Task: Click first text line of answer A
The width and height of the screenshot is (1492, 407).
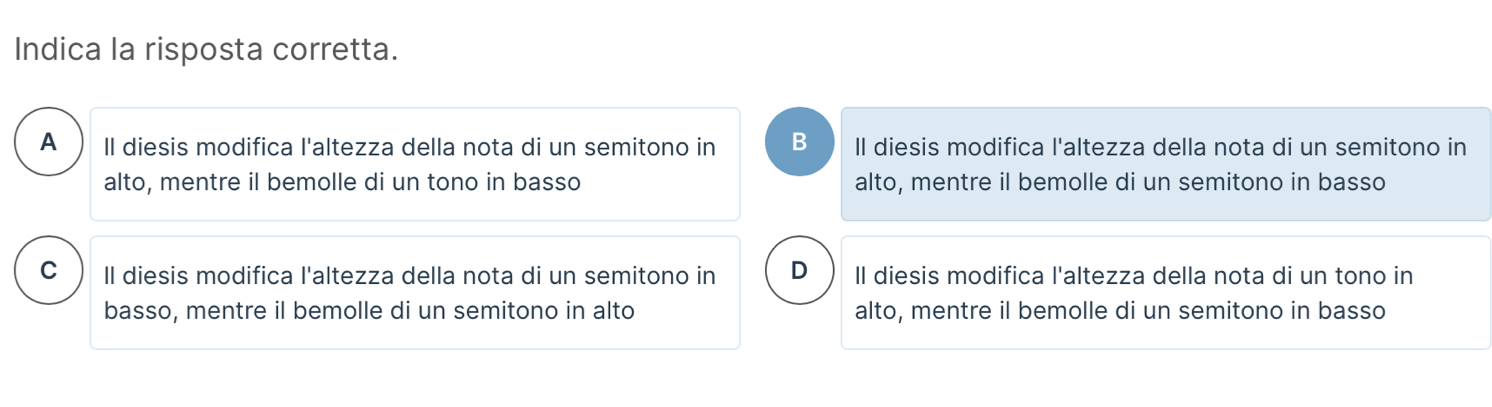Action: pyautogui.click(x=410, y=148)
